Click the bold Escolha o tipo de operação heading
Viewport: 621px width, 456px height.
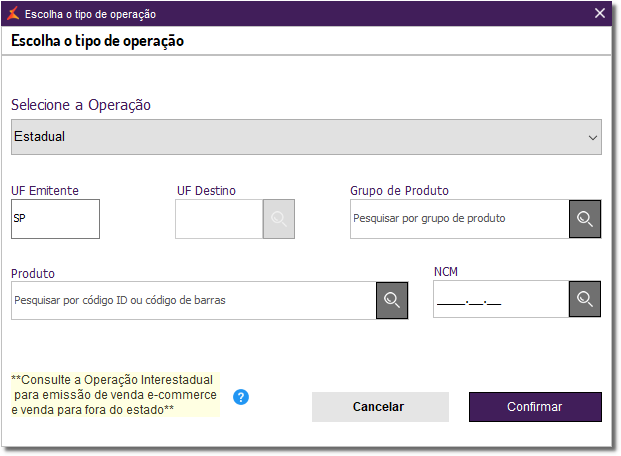click(x=98, y=41)
